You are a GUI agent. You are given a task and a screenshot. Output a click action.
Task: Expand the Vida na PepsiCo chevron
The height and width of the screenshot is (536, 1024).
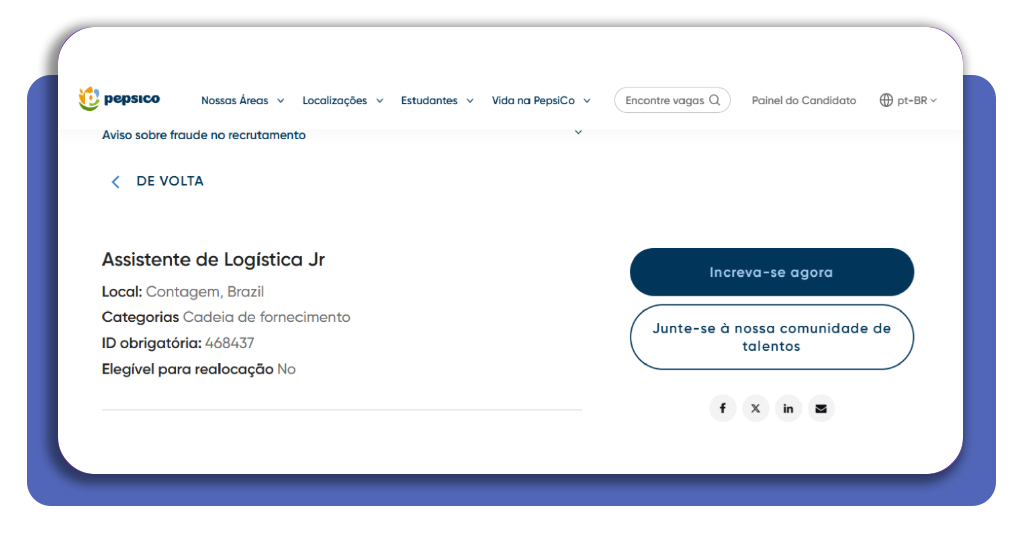(x=587, y=101)
